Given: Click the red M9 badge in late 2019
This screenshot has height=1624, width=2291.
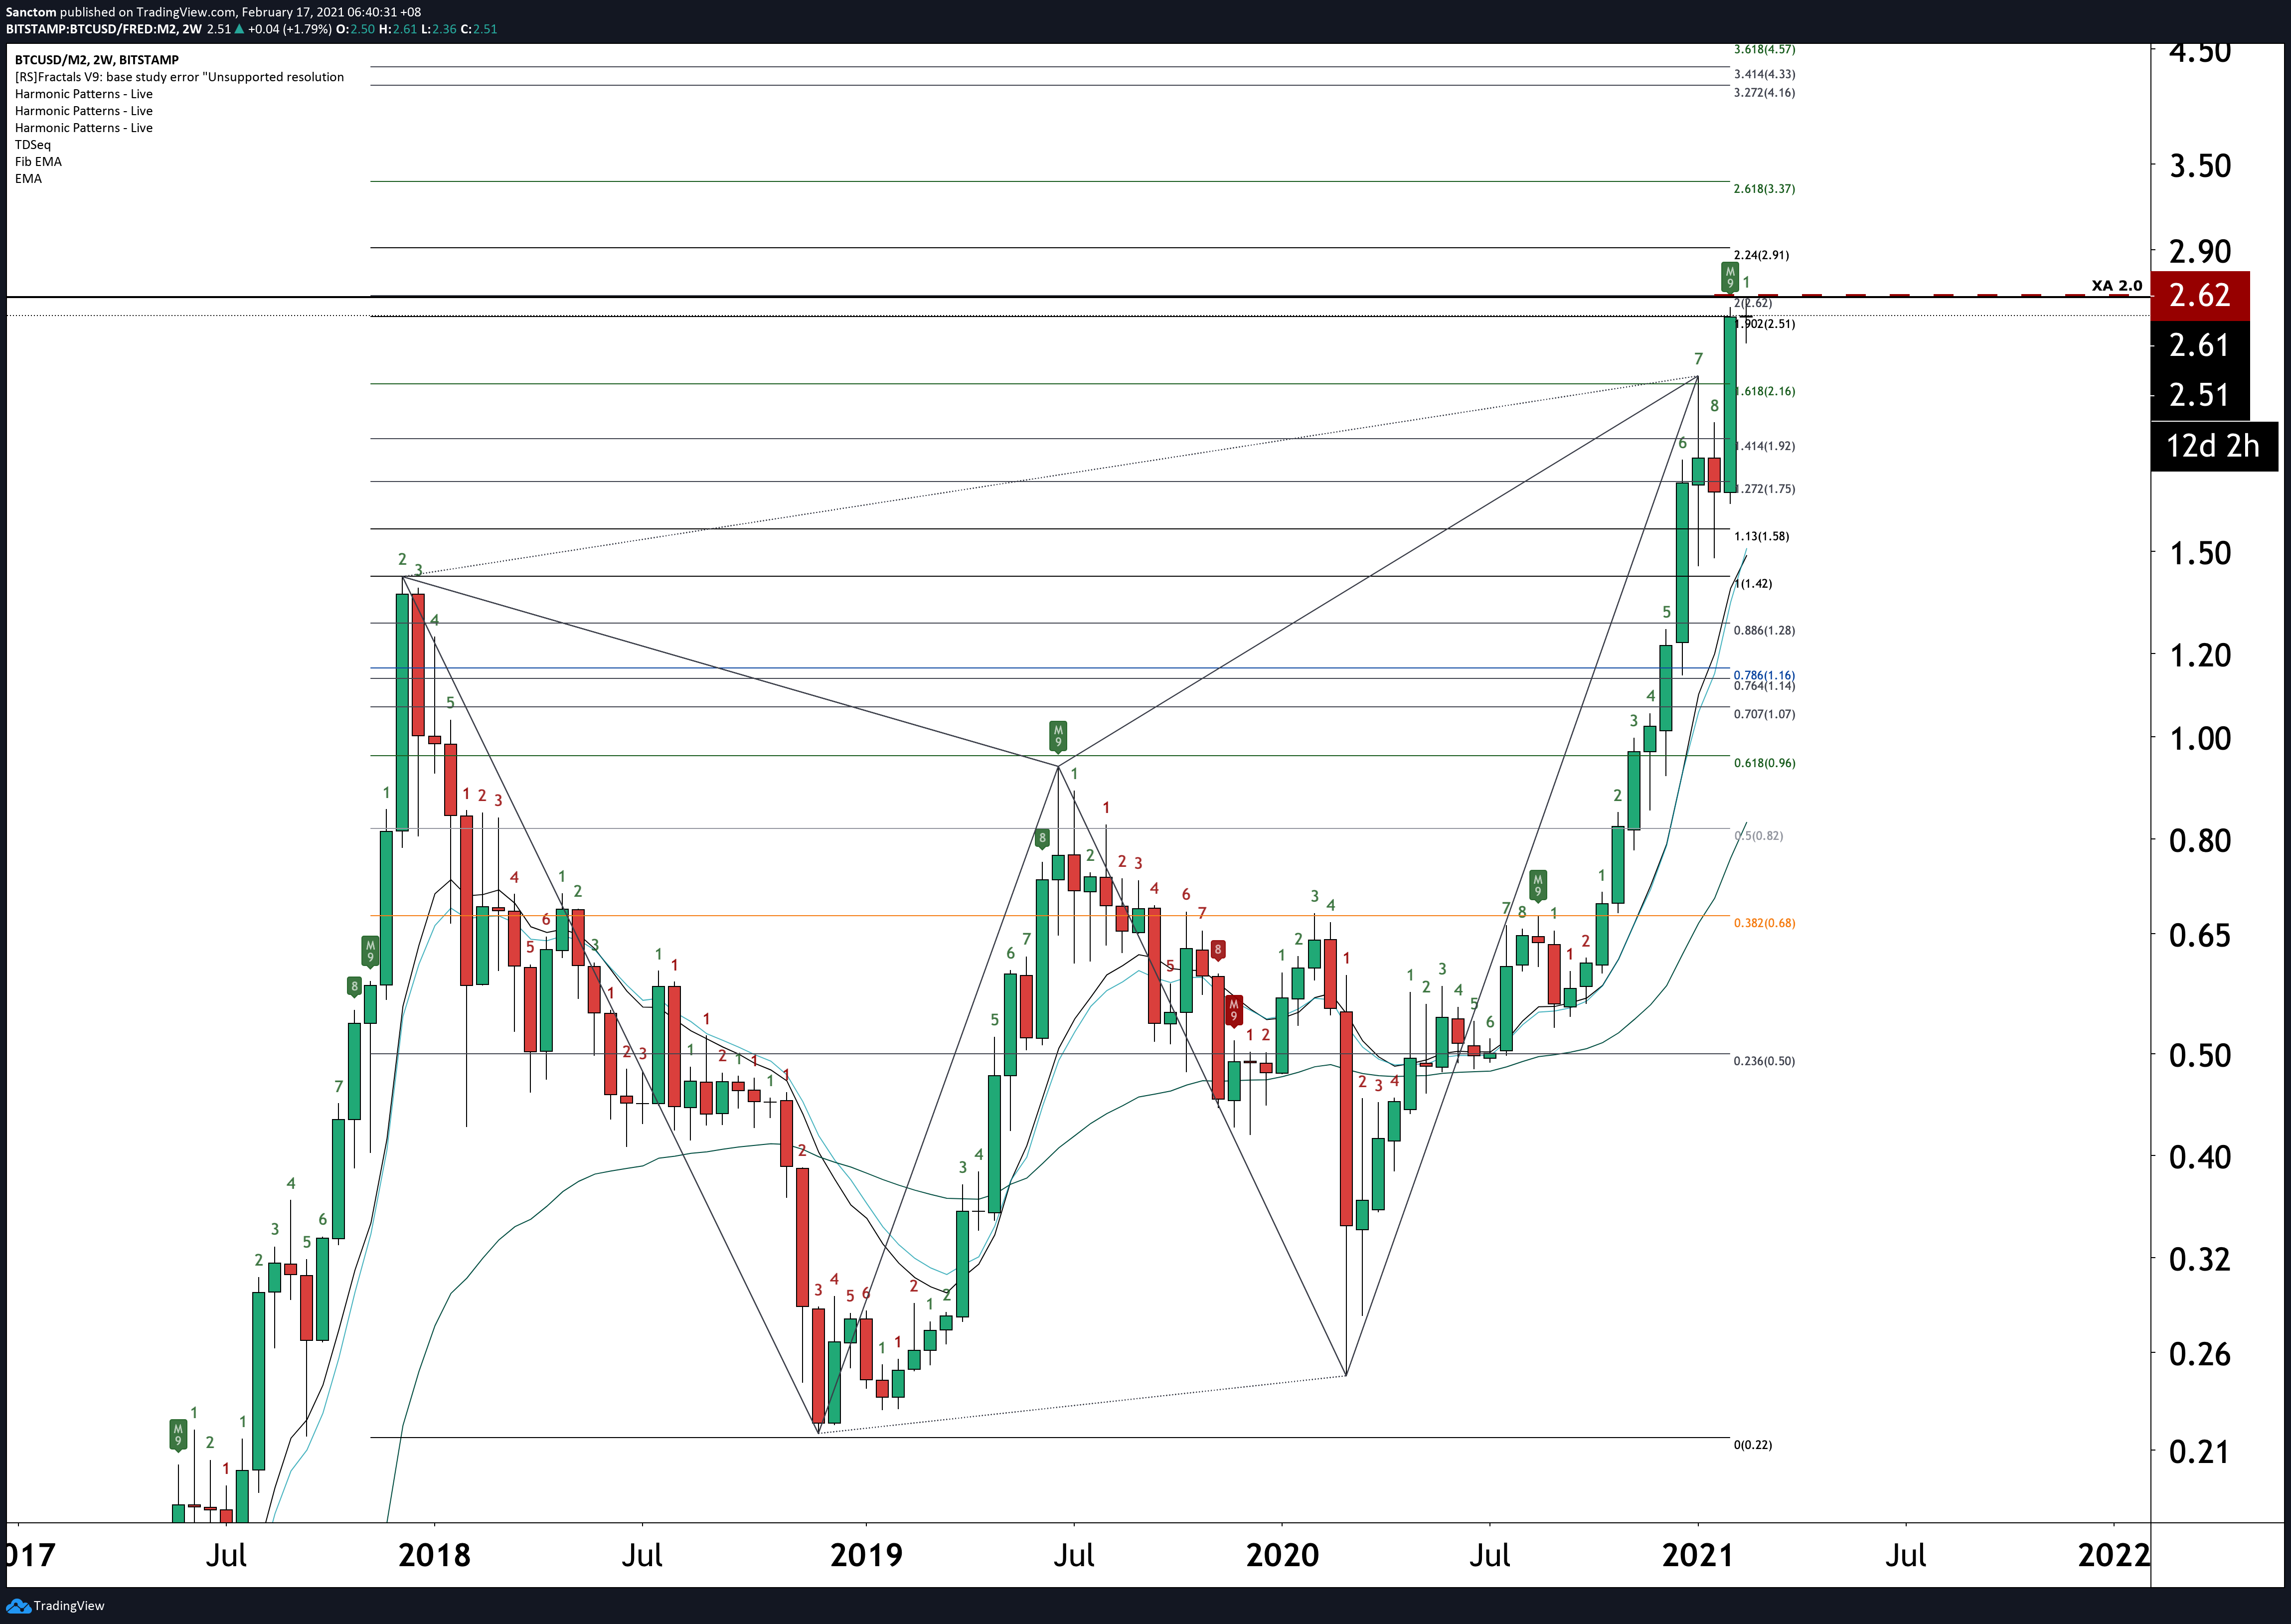Looking at the screenshot, I should pos(1234,1010).
